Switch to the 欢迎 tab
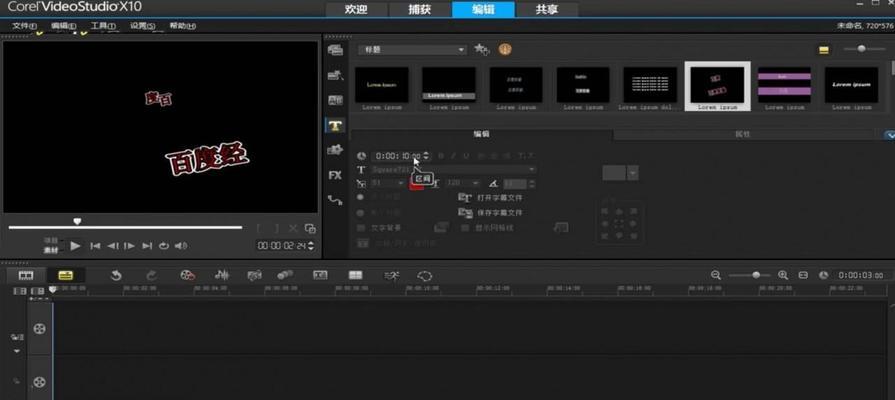The image size is (895, 400). [356, 10]
